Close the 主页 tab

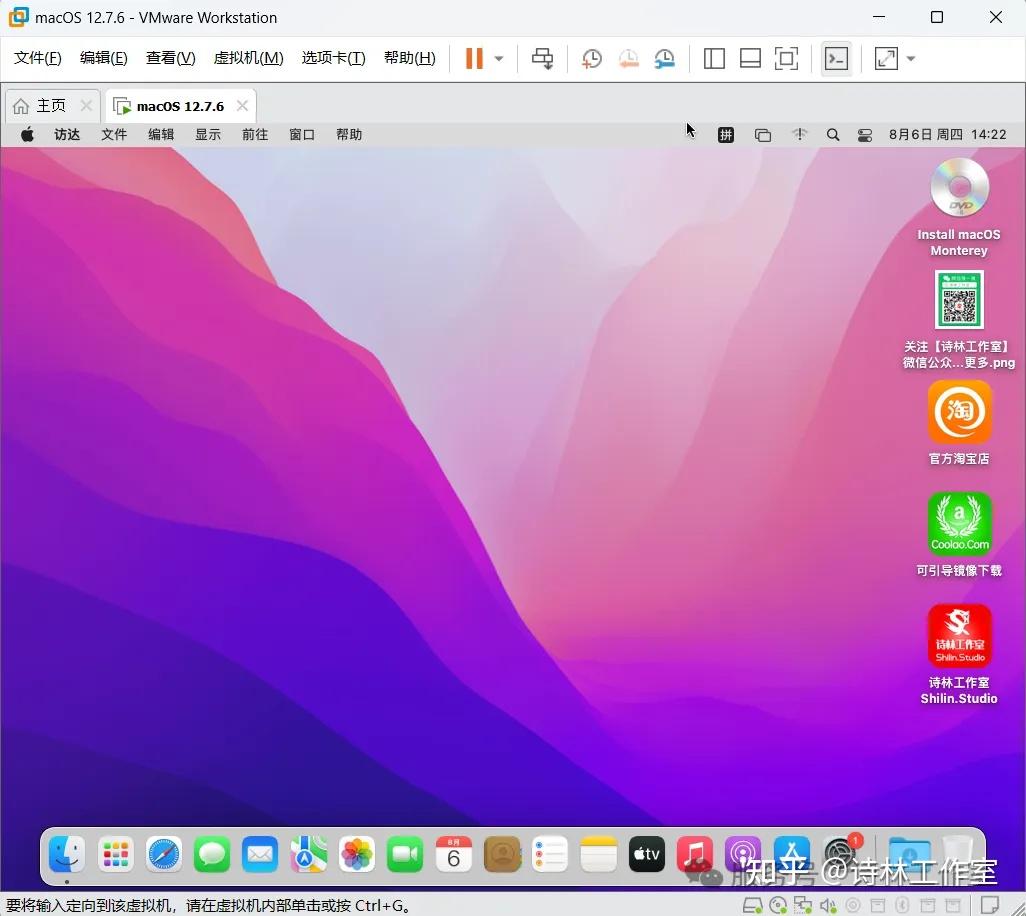tap(86, 105)
